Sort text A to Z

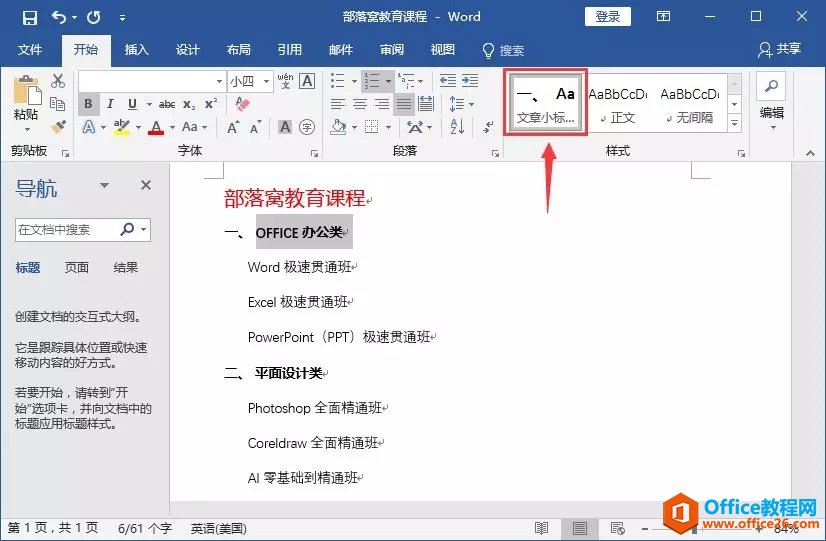[457, 127]
